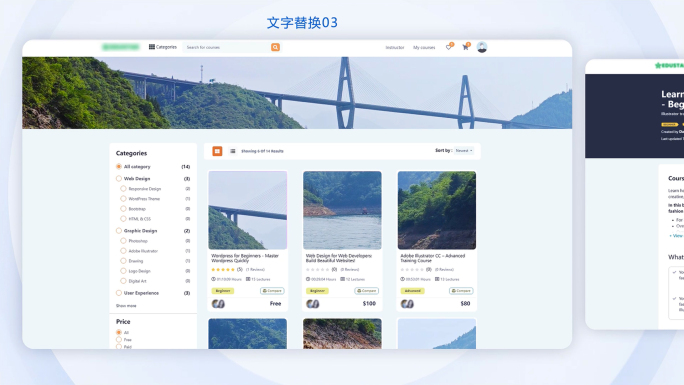This screenshot has height=385, width=684.
Task: Select the Photoshop radio option
Action: [x=123, y=241]
